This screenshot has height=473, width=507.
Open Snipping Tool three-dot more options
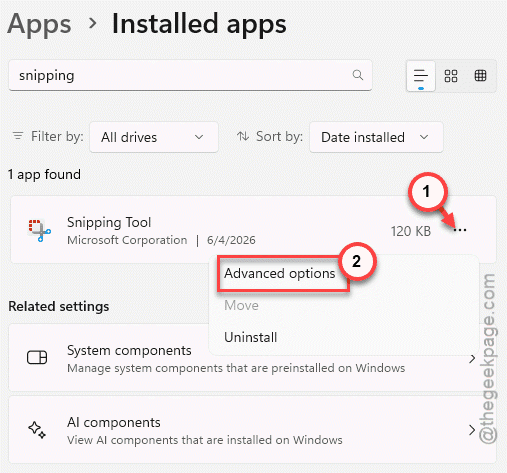tap(460, 230)
